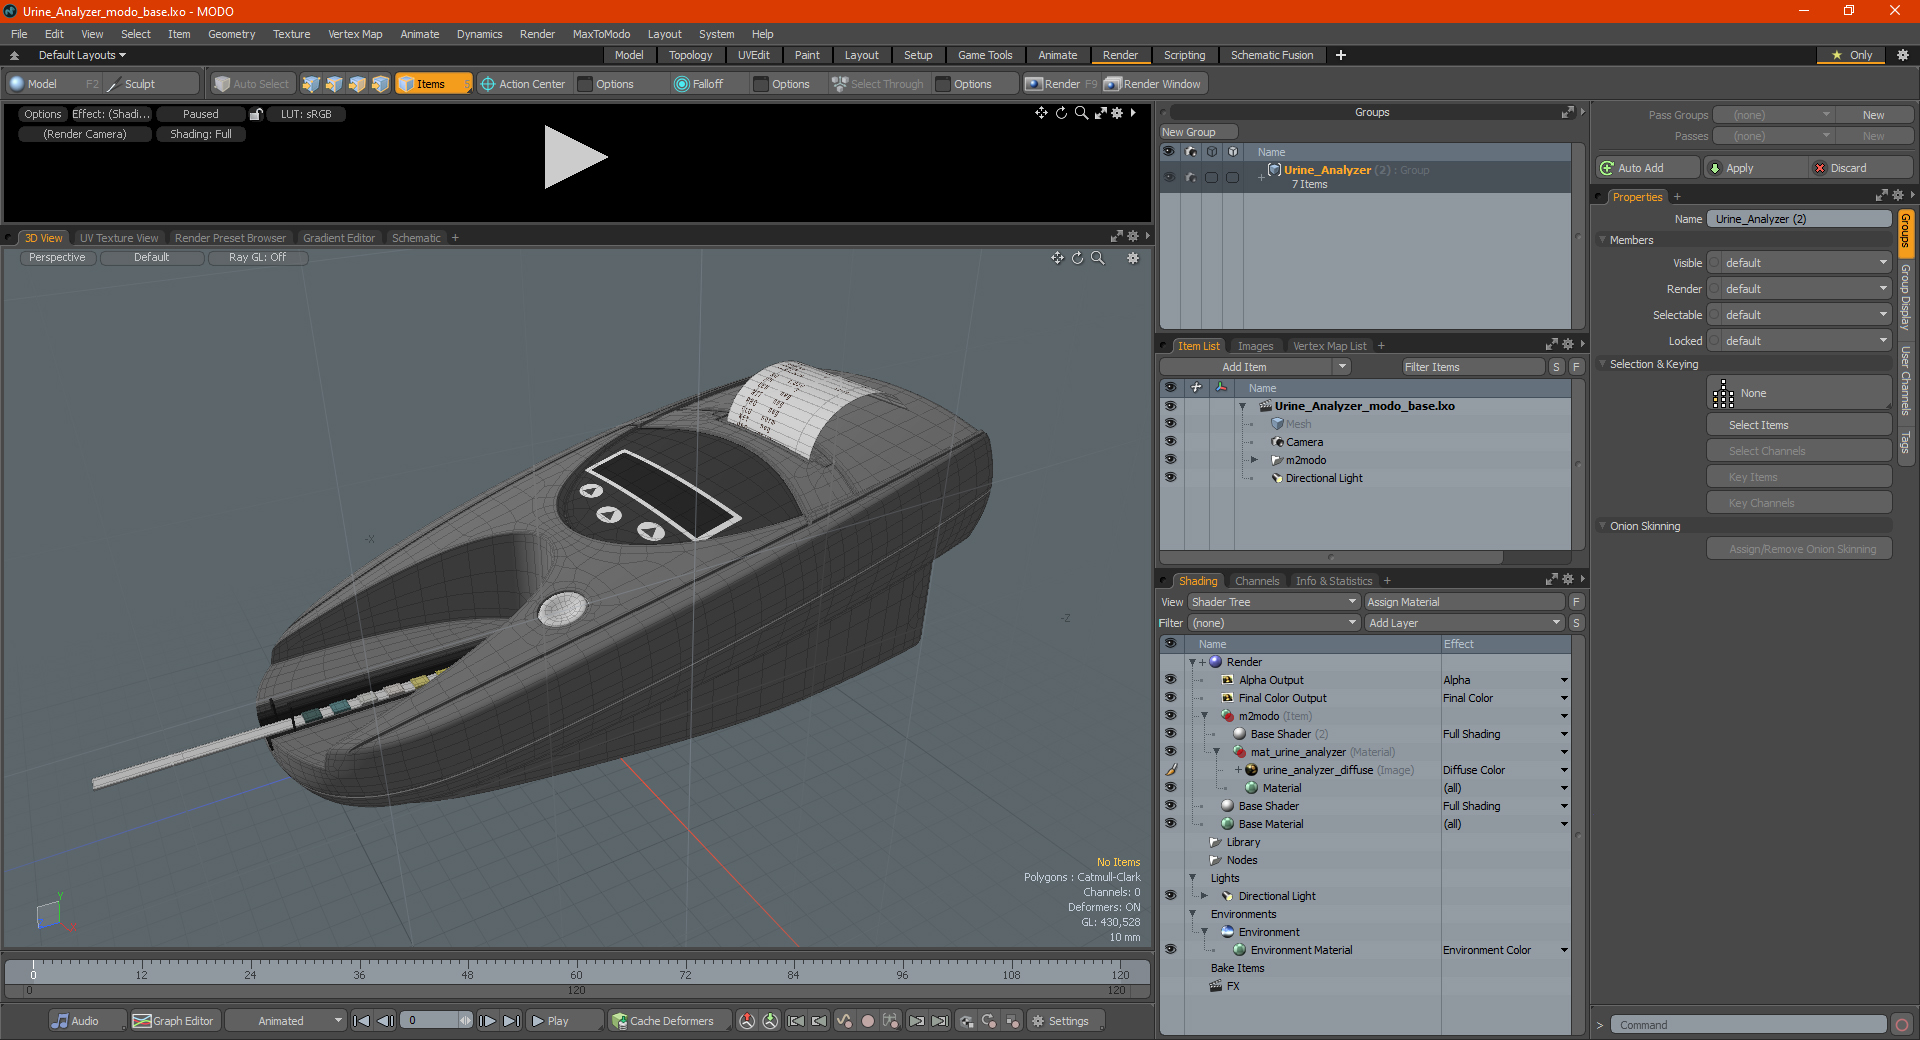Image resolution: width=1920 pixels, height=1040 pixels.
Task: Open the Default Layouts dropdown
Action: point(82,55)
